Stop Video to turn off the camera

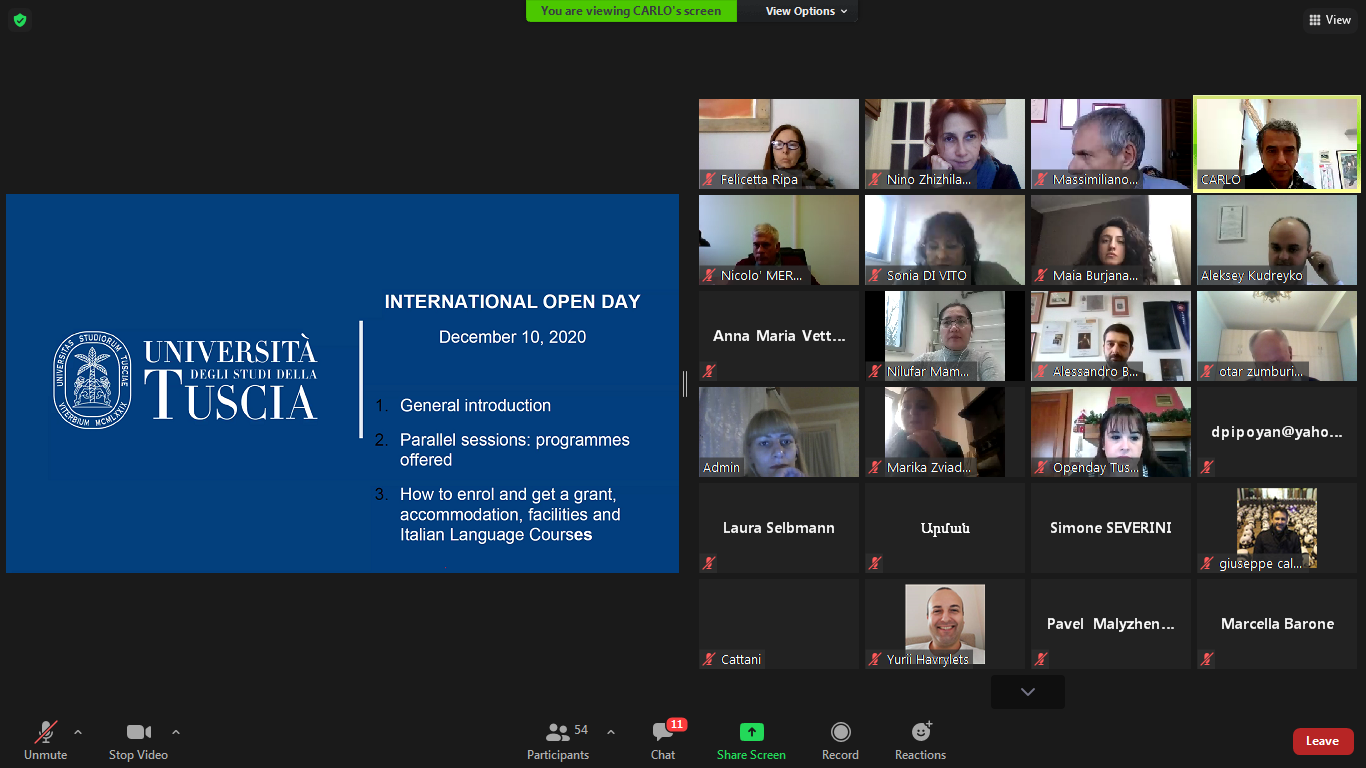[138, 741]
